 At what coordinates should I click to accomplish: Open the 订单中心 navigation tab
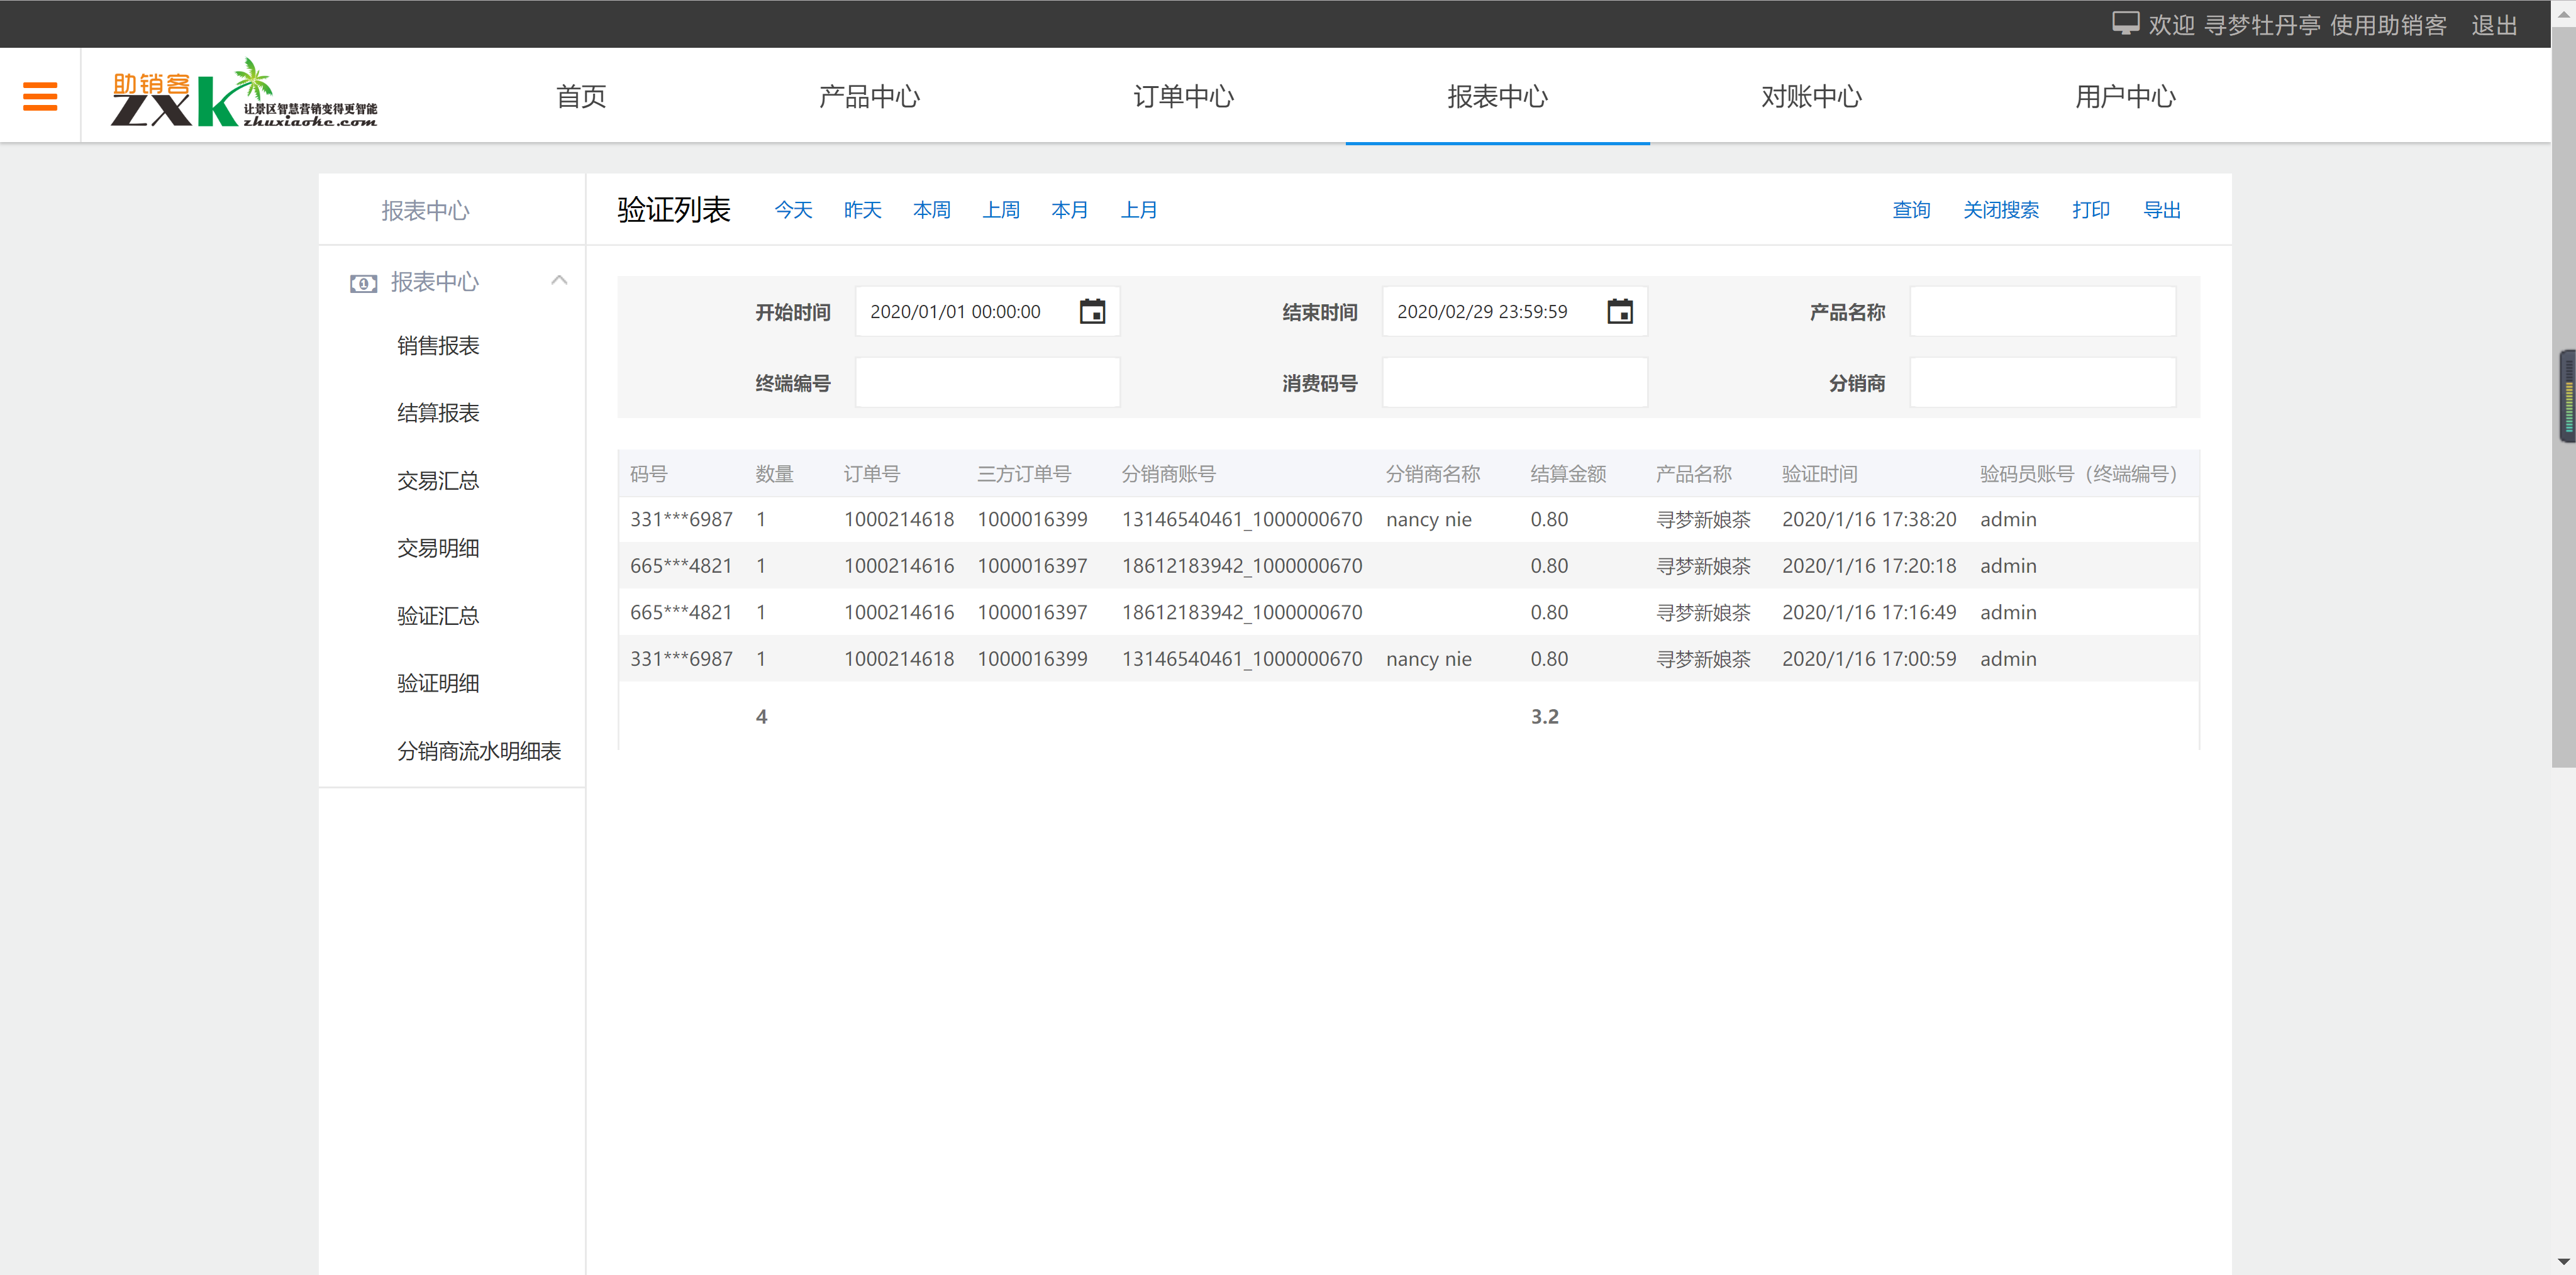[x=1183, y=96]
